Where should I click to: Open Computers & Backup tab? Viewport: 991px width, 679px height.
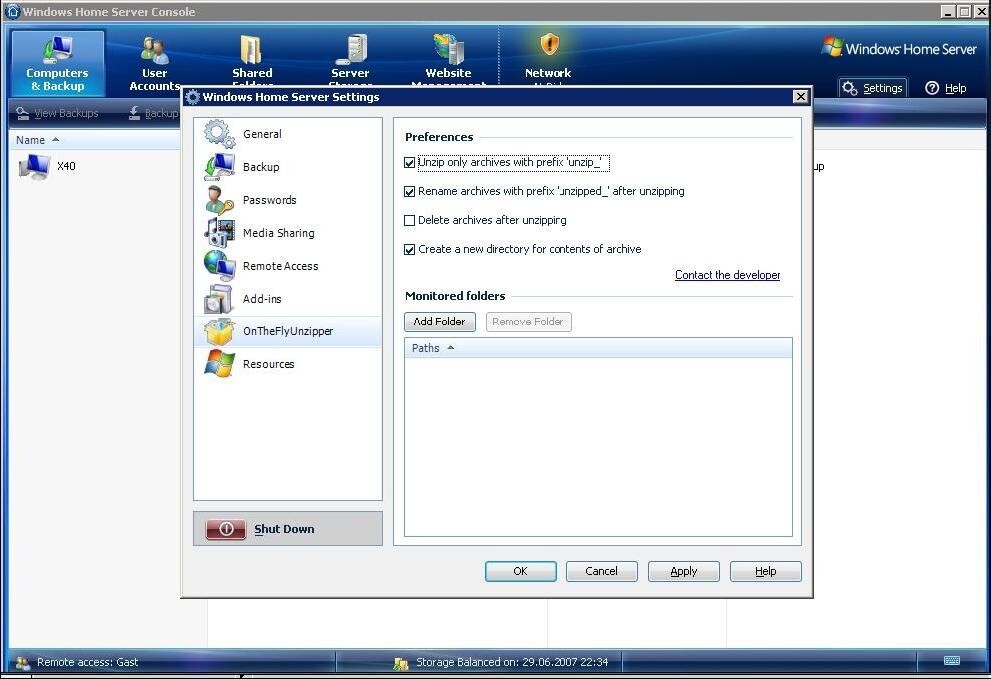click(58, 63)
